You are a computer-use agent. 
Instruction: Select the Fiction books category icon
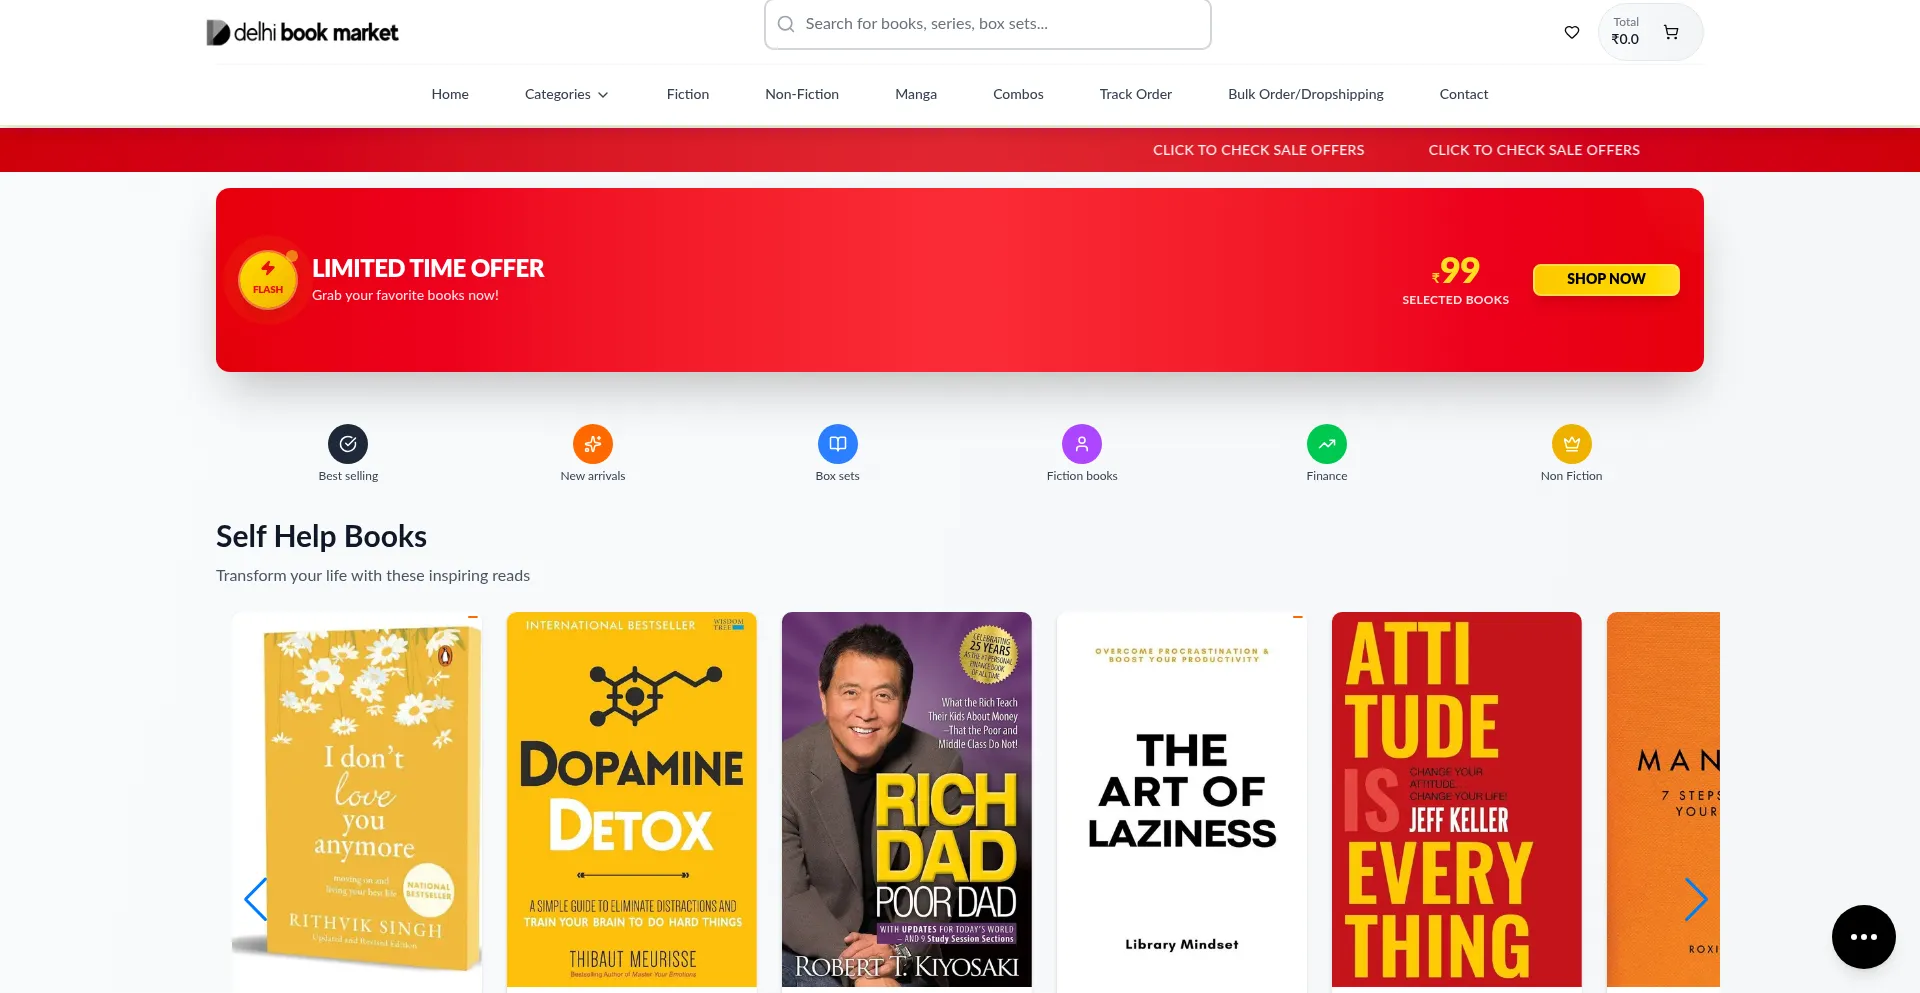pyautogui.click(x=1082, y=444)
